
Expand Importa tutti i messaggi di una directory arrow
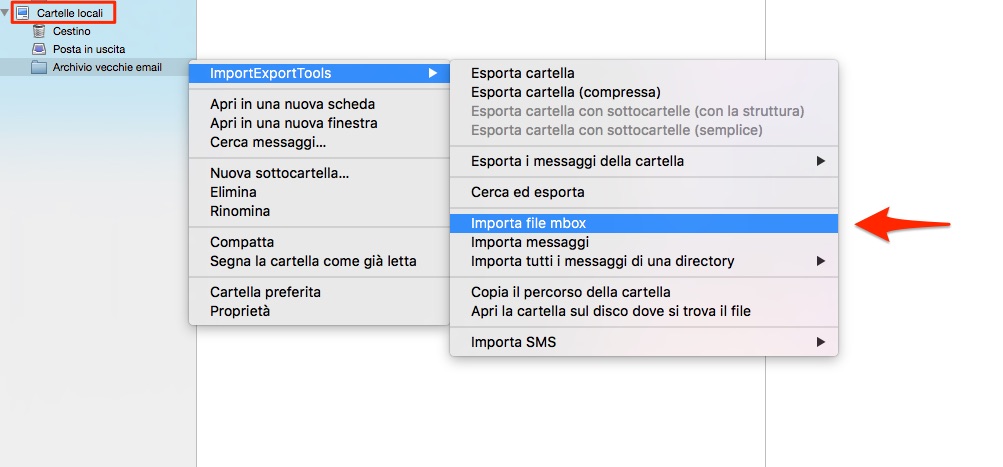pos(821,261)
